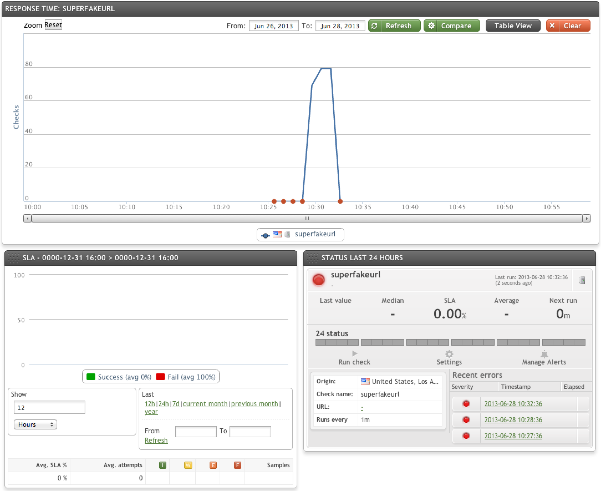The width and height of the screenshot is (601, 491).
Task: Click the chart's horizontal time scrollbar
Action: (306, 215)
